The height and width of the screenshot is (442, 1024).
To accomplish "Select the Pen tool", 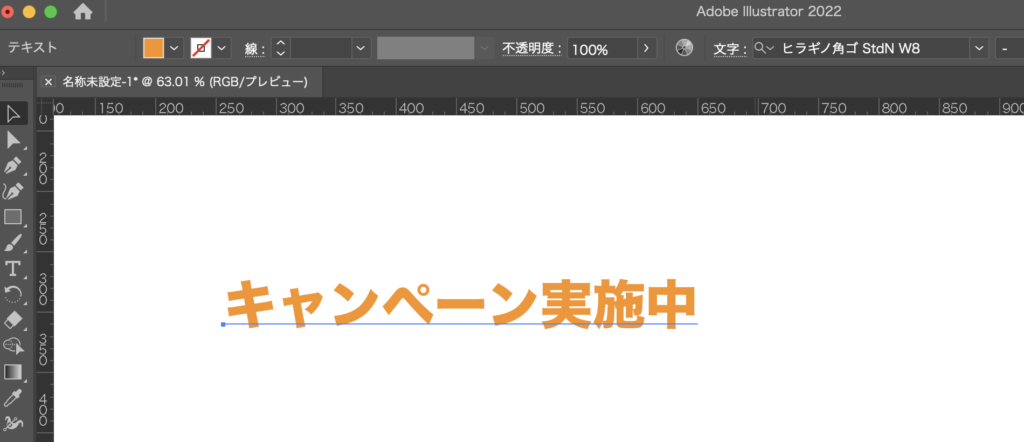I will coord(13,165).
